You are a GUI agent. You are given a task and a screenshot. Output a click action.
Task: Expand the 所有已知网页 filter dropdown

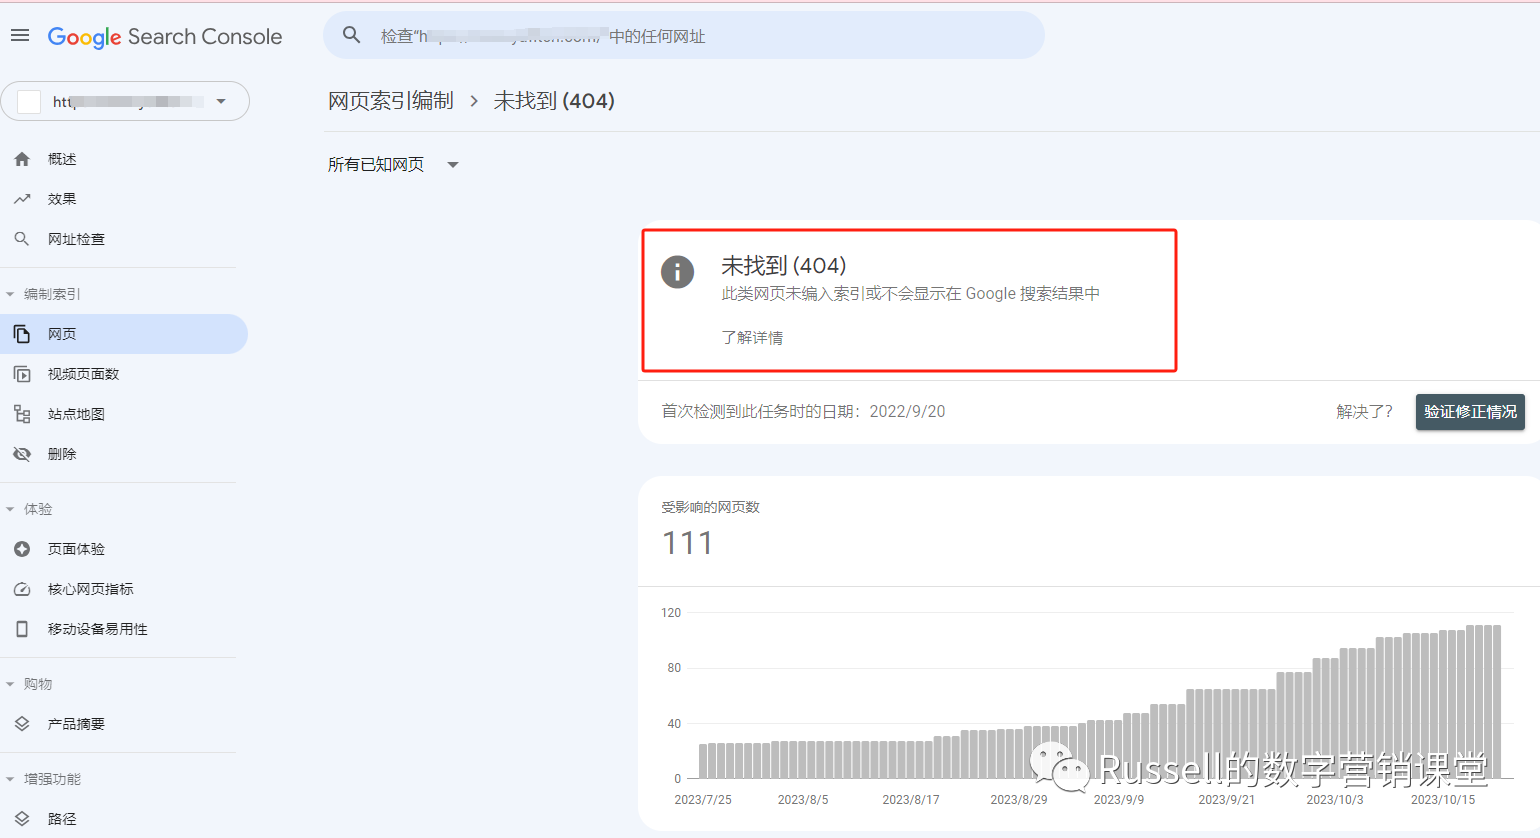pyautogui.click(x=393, y=164)
